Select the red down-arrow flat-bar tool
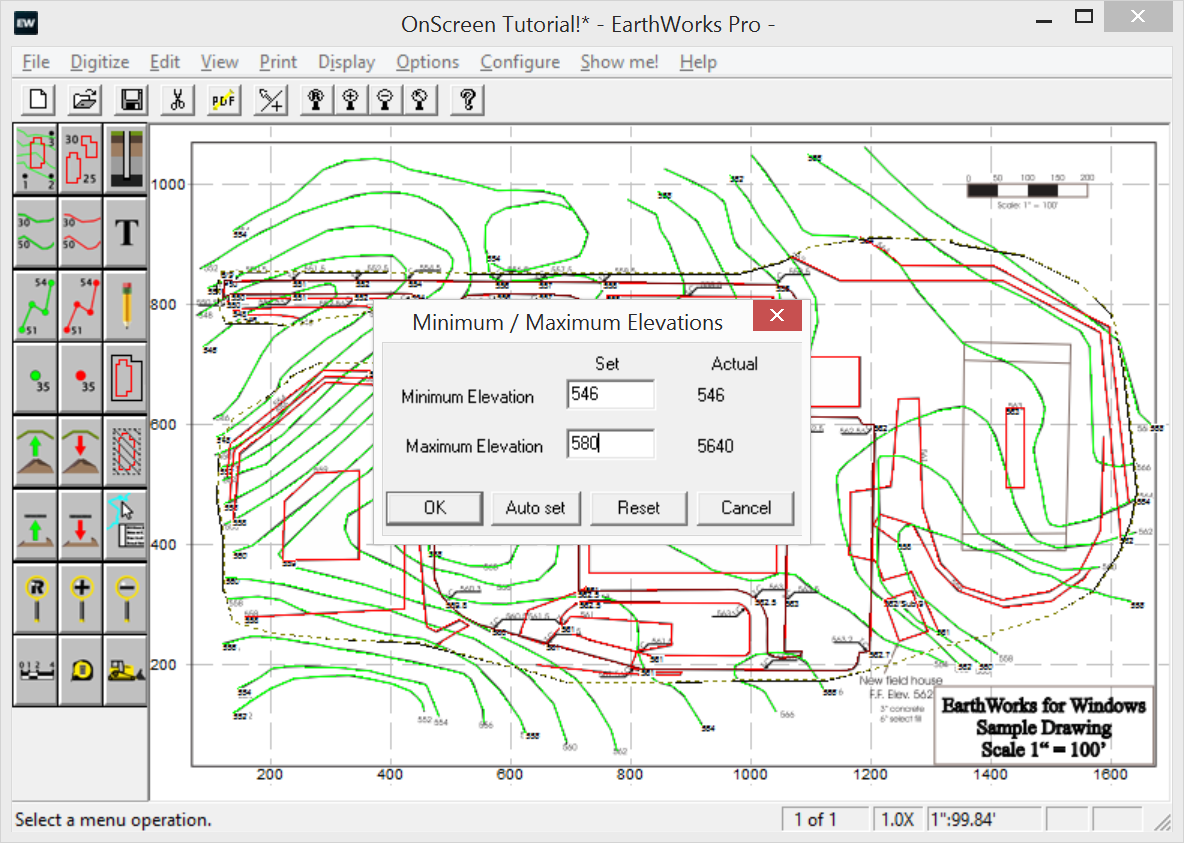The width and height of the screenshot is (1184, 843). (81, 523)
